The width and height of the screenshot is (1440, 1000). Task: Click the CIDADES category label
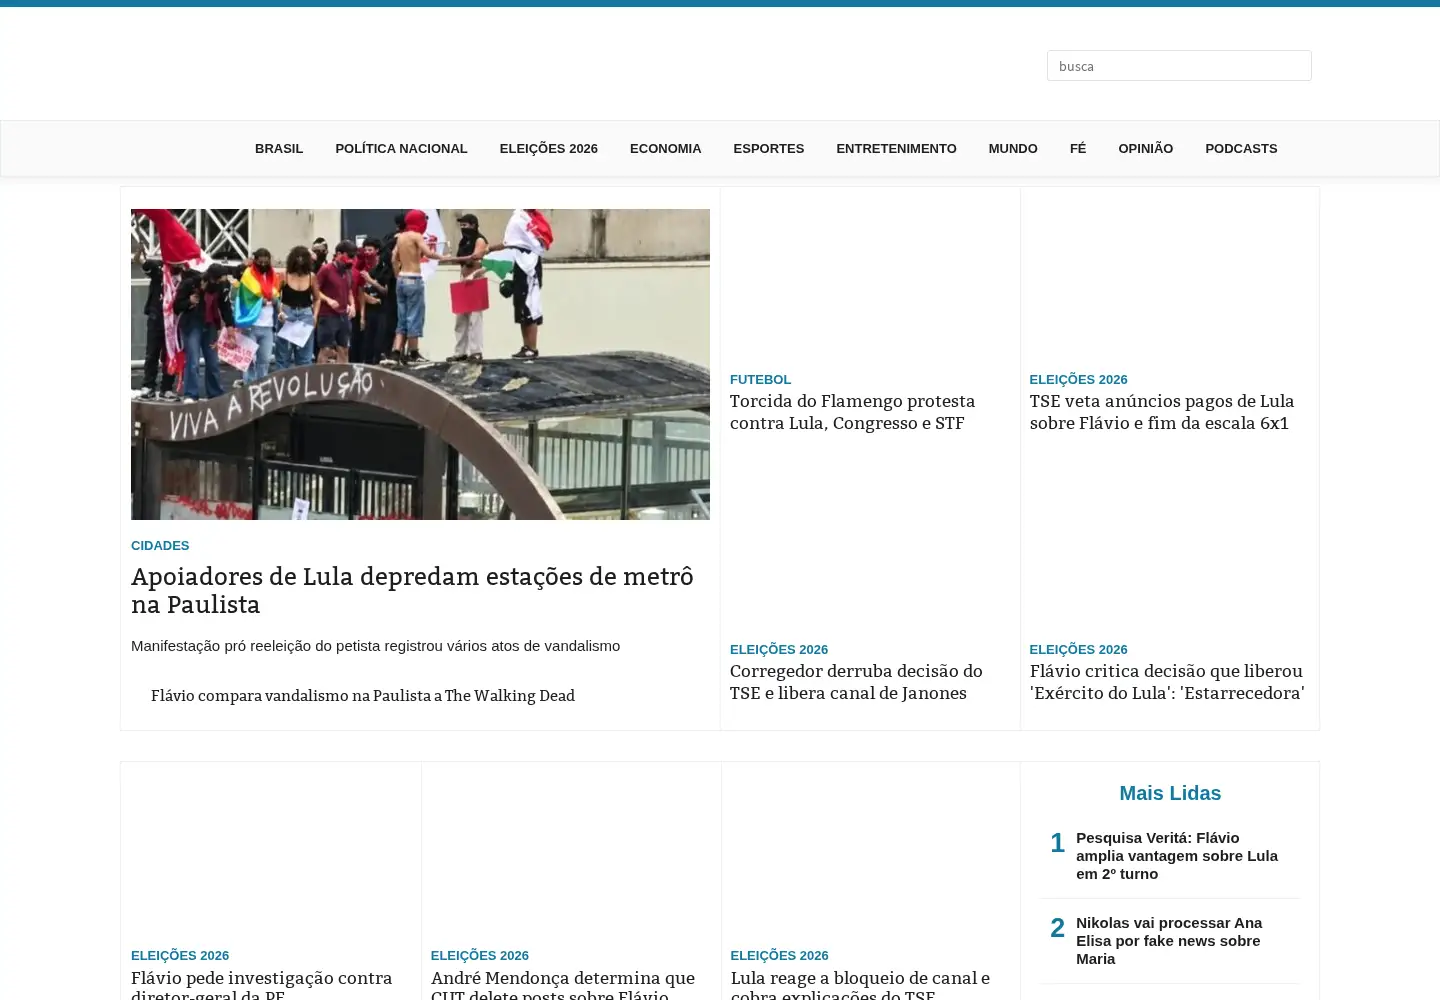160,545
